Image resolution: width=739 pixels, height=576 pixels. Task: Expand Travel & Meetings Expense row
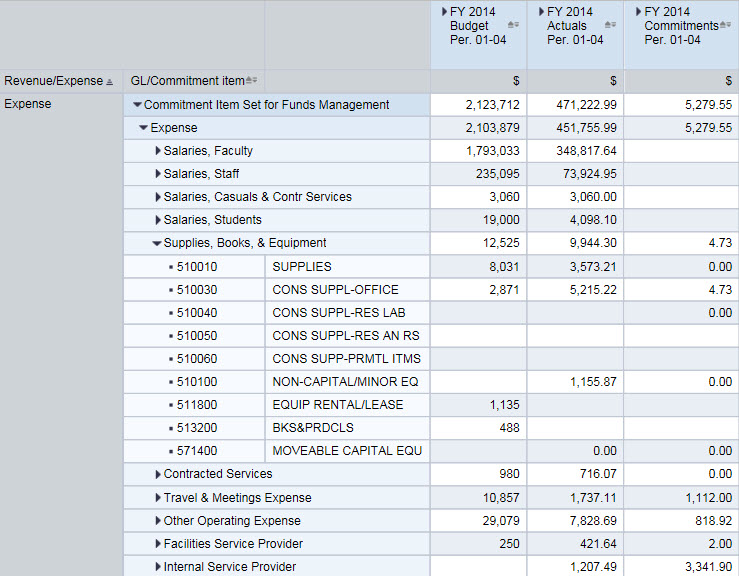click(x=158, y=498)
